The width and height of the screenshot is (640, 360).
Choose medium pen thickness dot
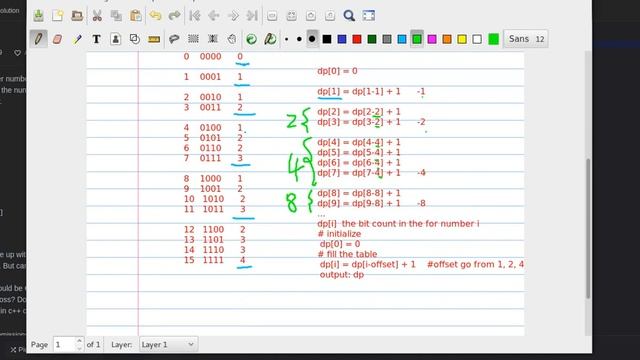point(299,40)
